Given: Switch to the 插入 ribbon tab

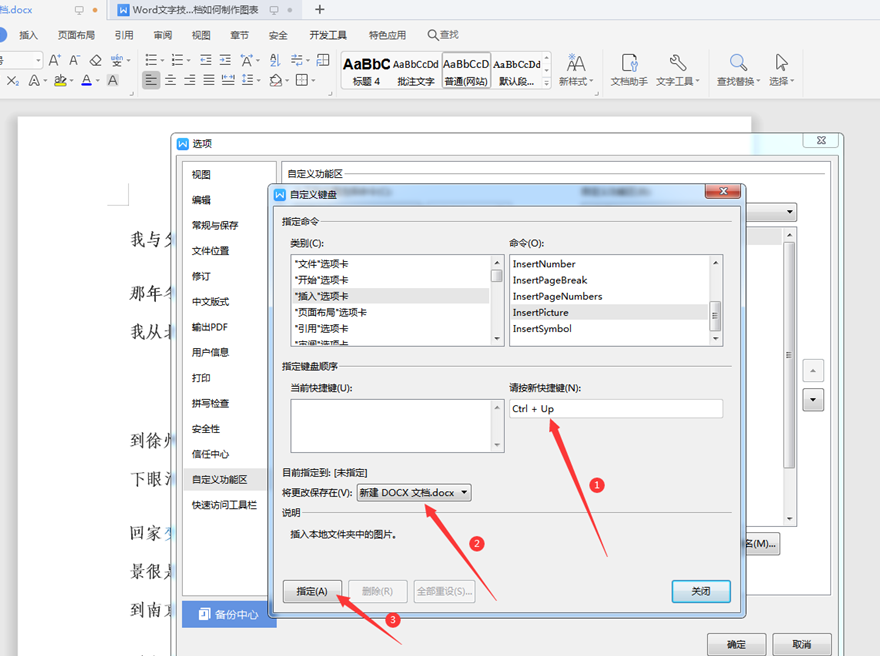Looking at the screenshot, I should (x=28, y=34).
